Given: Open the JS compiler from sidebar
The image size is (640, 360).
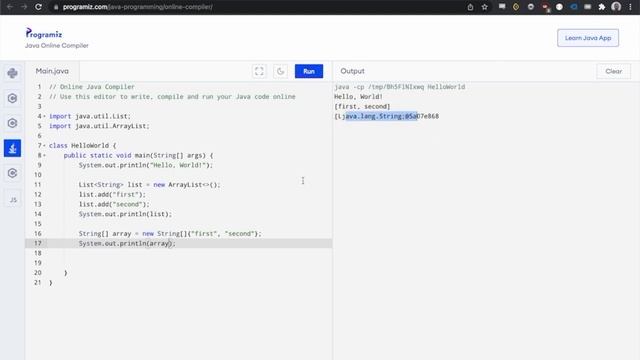Looking at the screenshot, I should 13,200.
